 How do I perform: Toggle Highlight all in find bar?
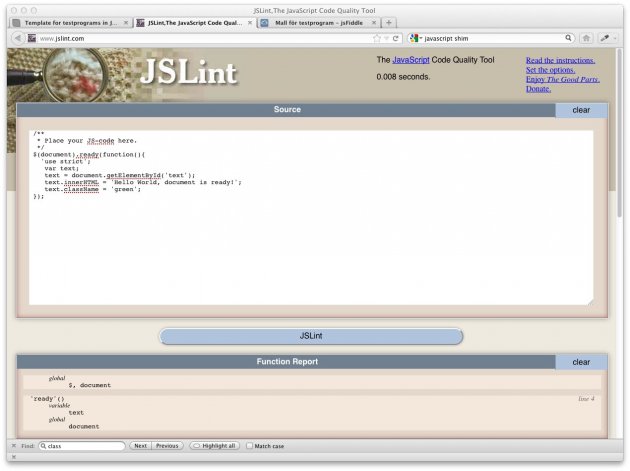215,446
